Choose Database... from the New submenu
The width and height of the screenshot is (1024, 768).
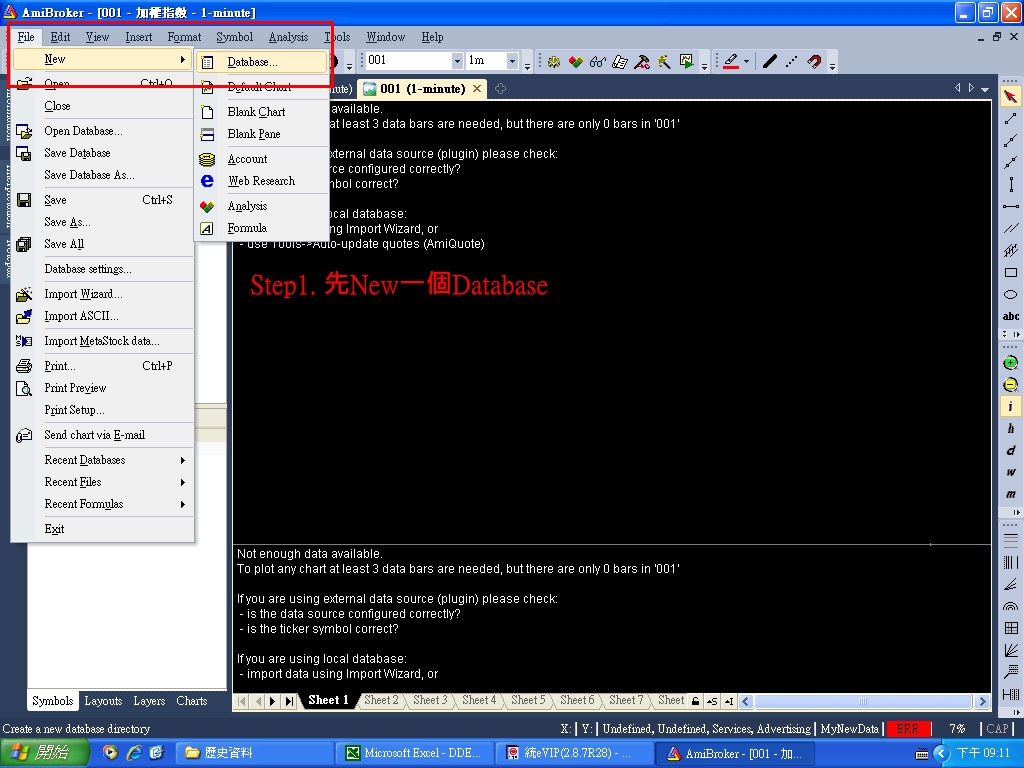point(262,62)
